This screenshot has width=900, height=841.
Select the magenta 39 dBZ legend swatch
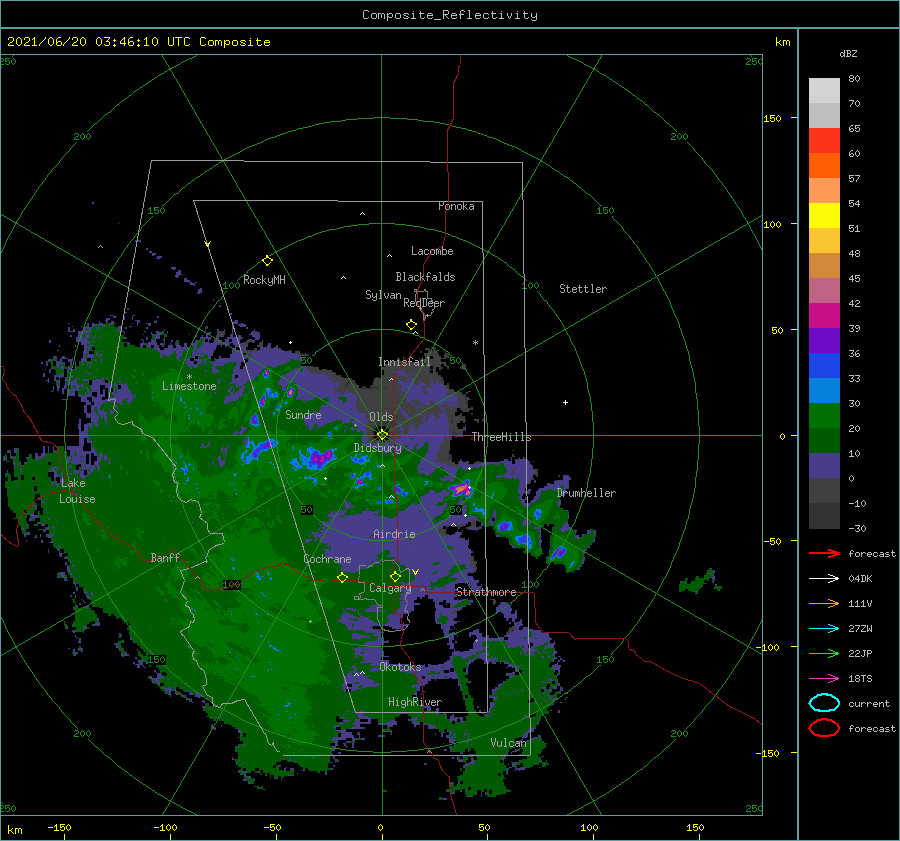point(824,315)
